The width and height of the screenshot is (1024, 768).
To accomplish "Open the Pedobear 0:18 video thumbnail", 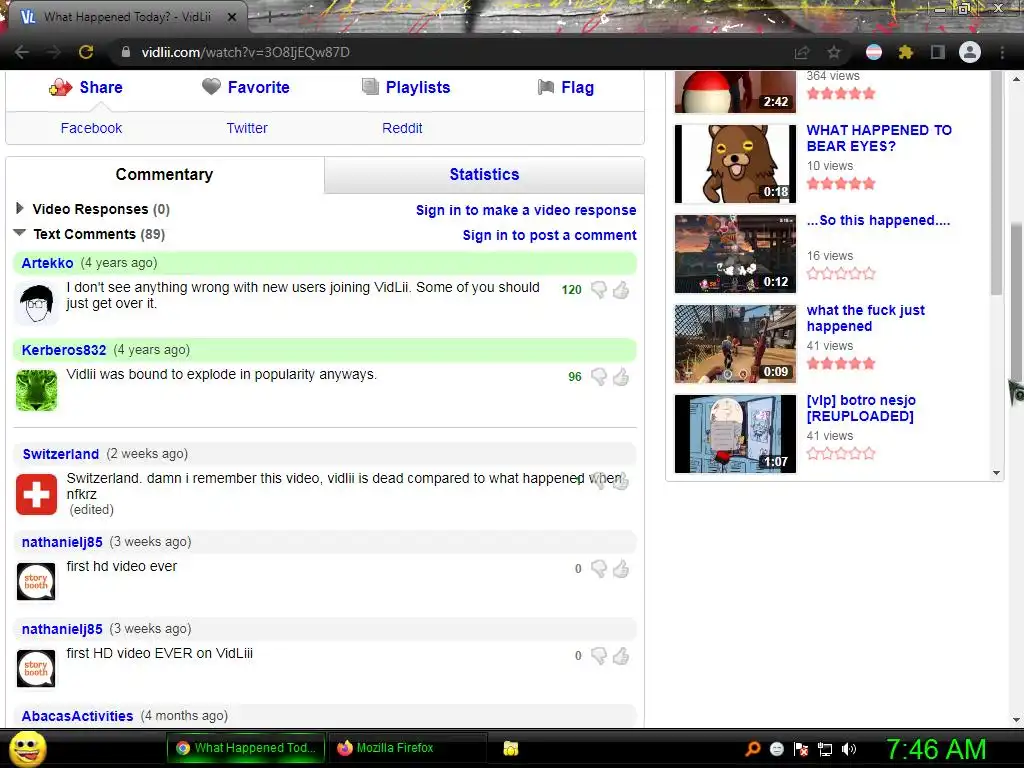I will [735, 164].
